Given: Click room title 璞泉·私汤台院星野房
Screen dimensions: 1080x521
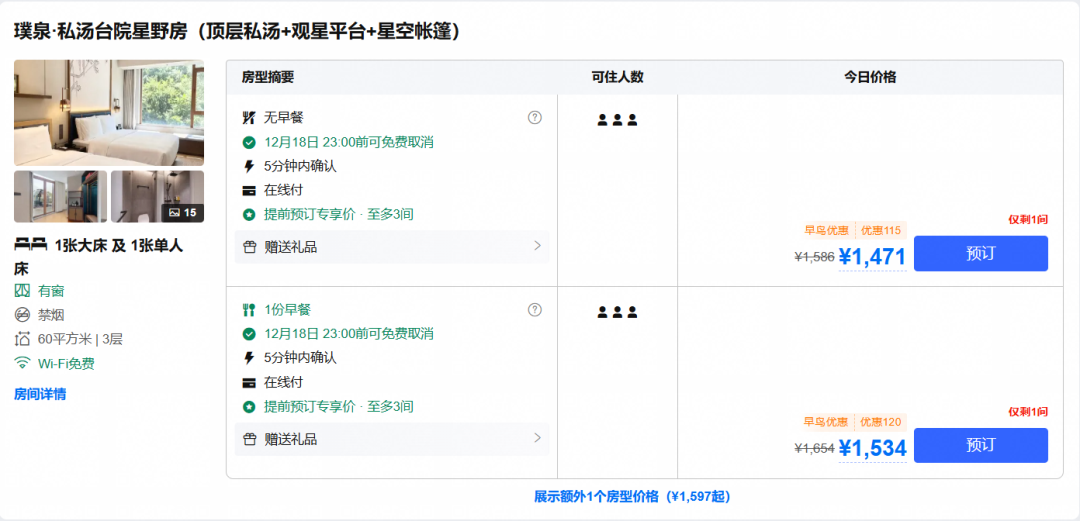Looking at the screenshot, I should pyautogui.click(x=237, y=31).
